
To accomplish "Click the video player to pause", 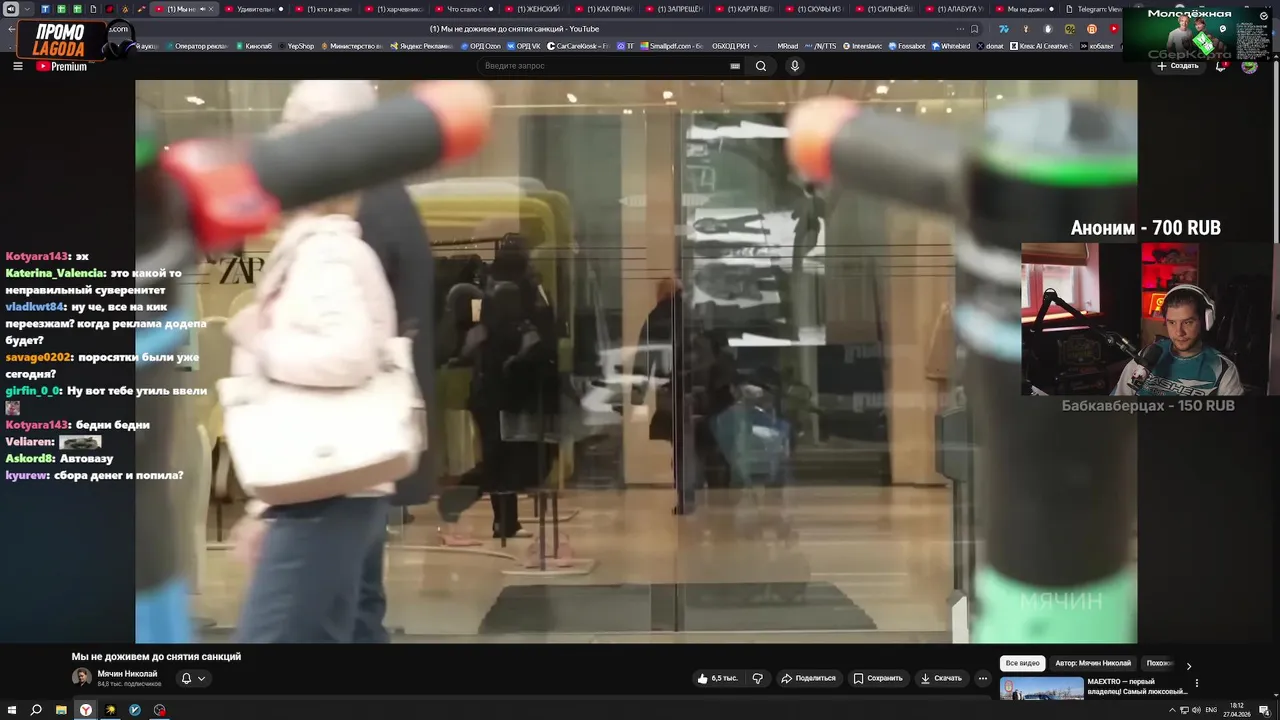I will [636, 361].
